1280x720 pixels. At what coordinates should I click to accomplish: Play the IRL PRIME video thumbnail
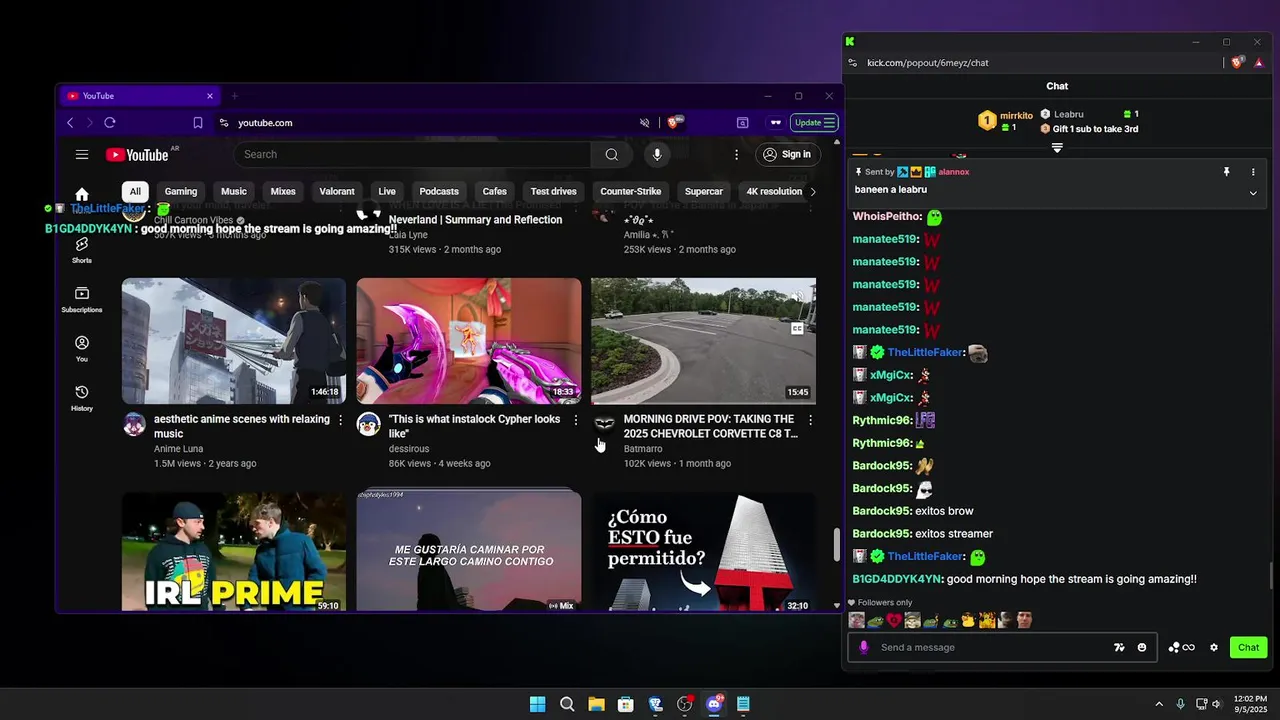pyautogui.click(x=234, y=552)
